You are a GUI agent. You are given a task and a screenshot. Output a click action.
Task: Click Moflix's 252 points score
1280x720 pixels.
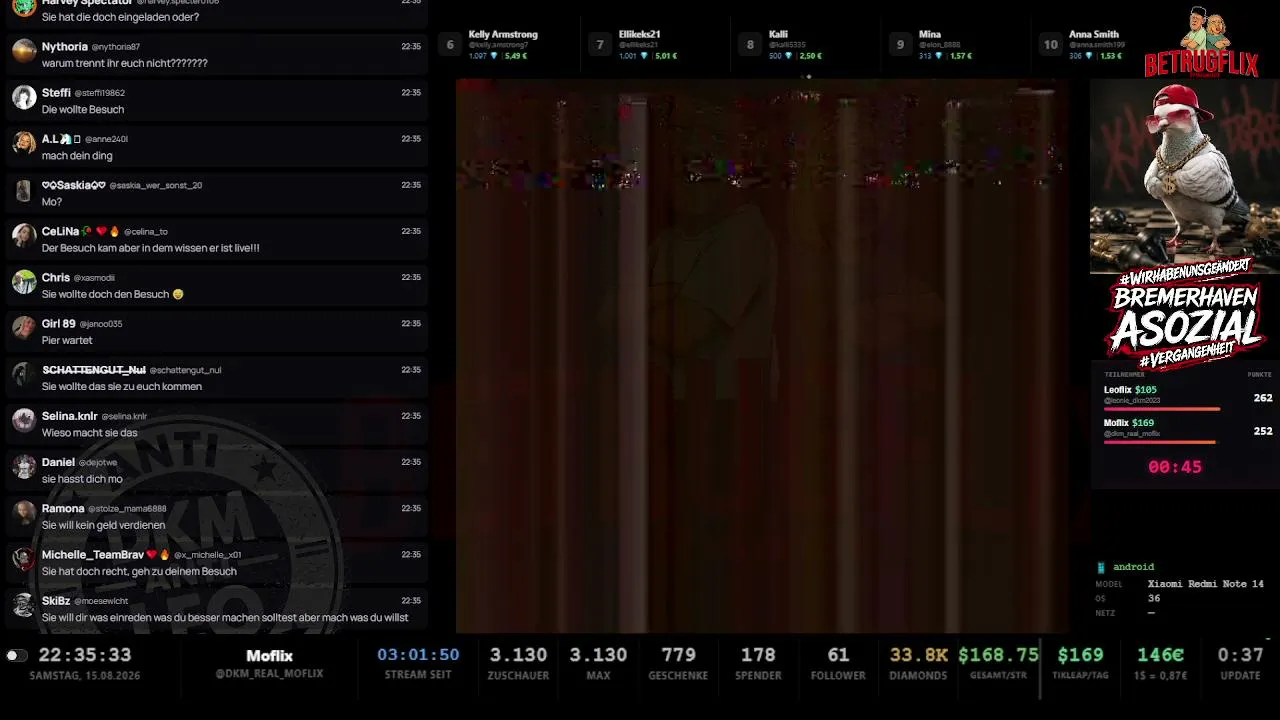[x=1263, y=431]
